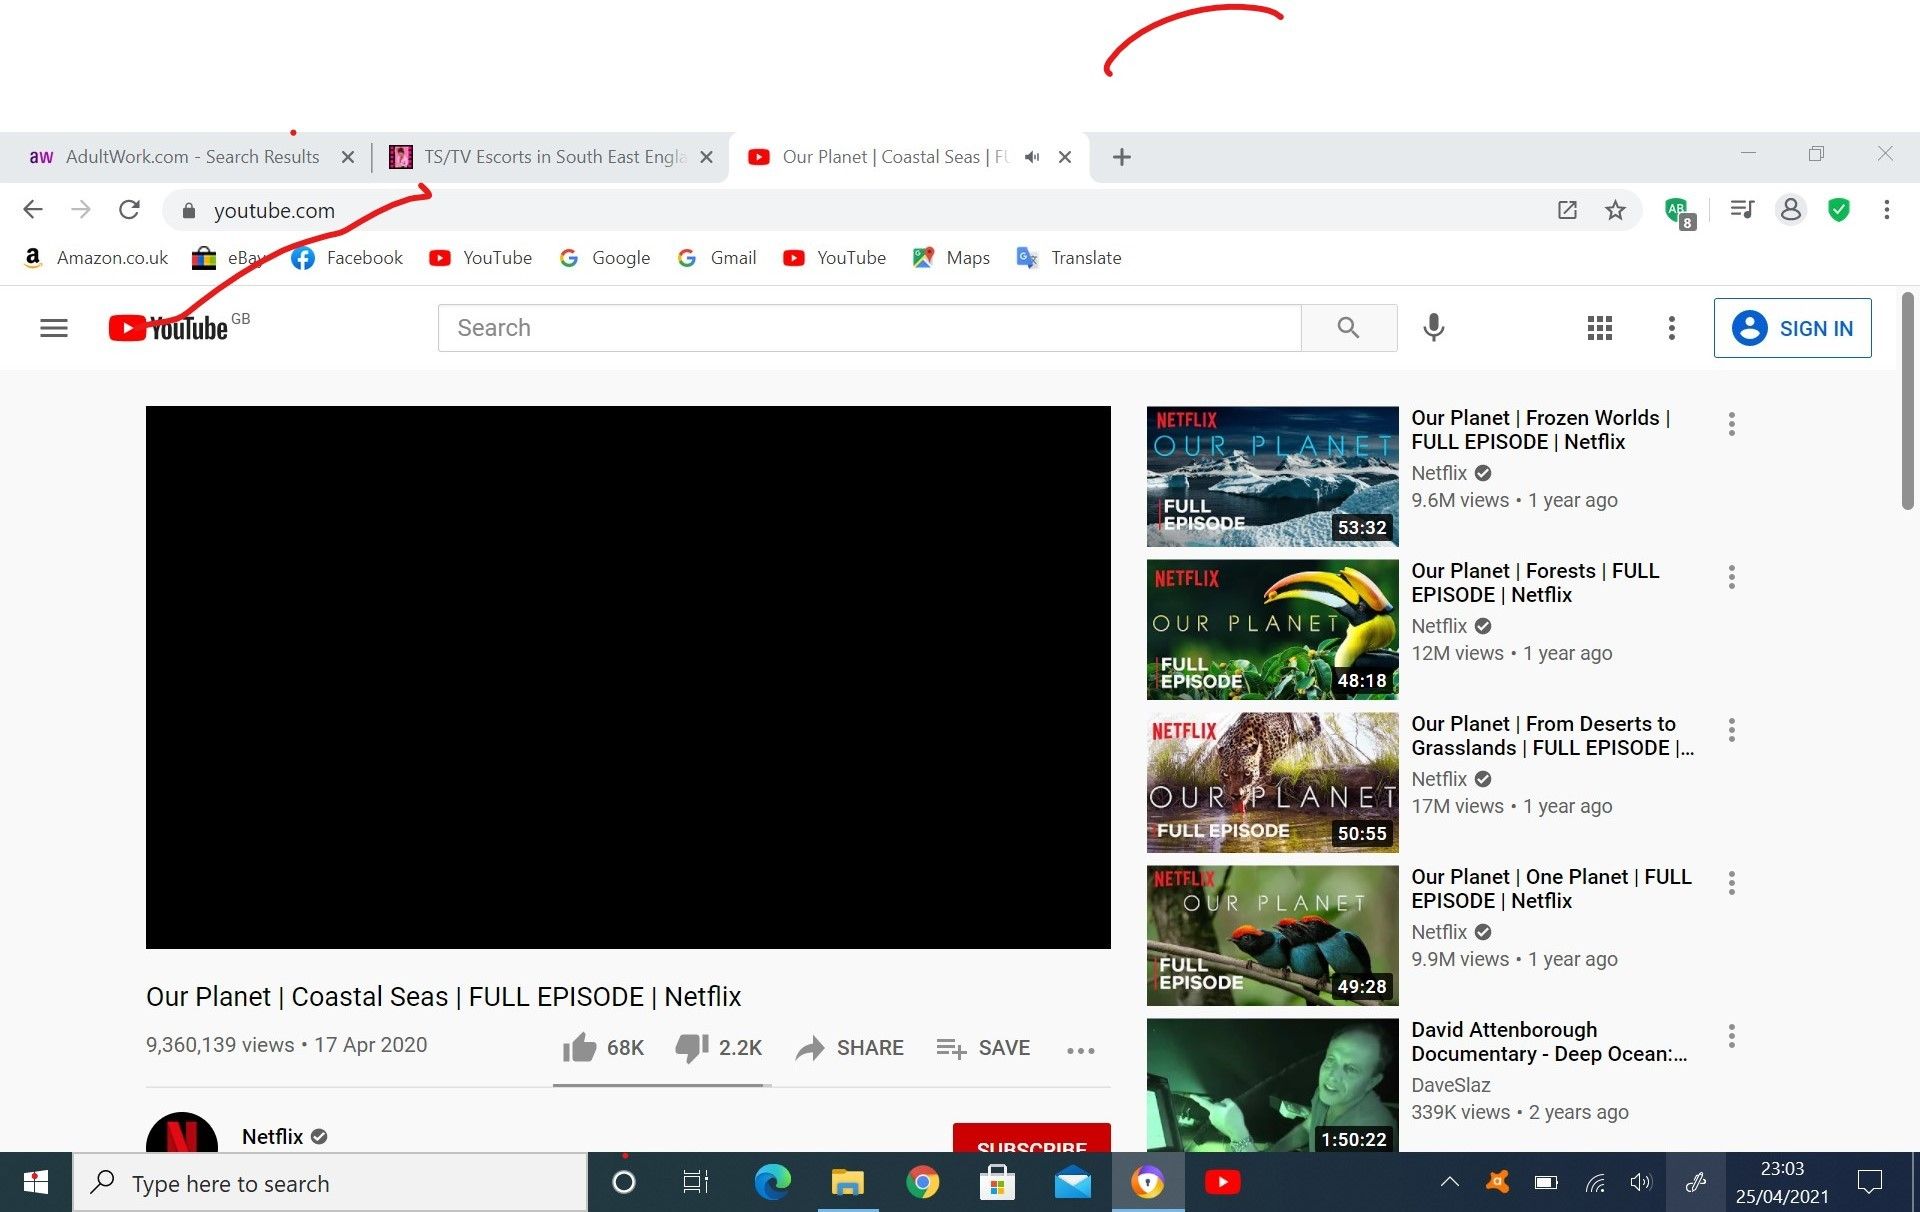
Task: Open Microsoft Edge from the taskbar
Action: pyautogui.click(x=772, y=1183)
